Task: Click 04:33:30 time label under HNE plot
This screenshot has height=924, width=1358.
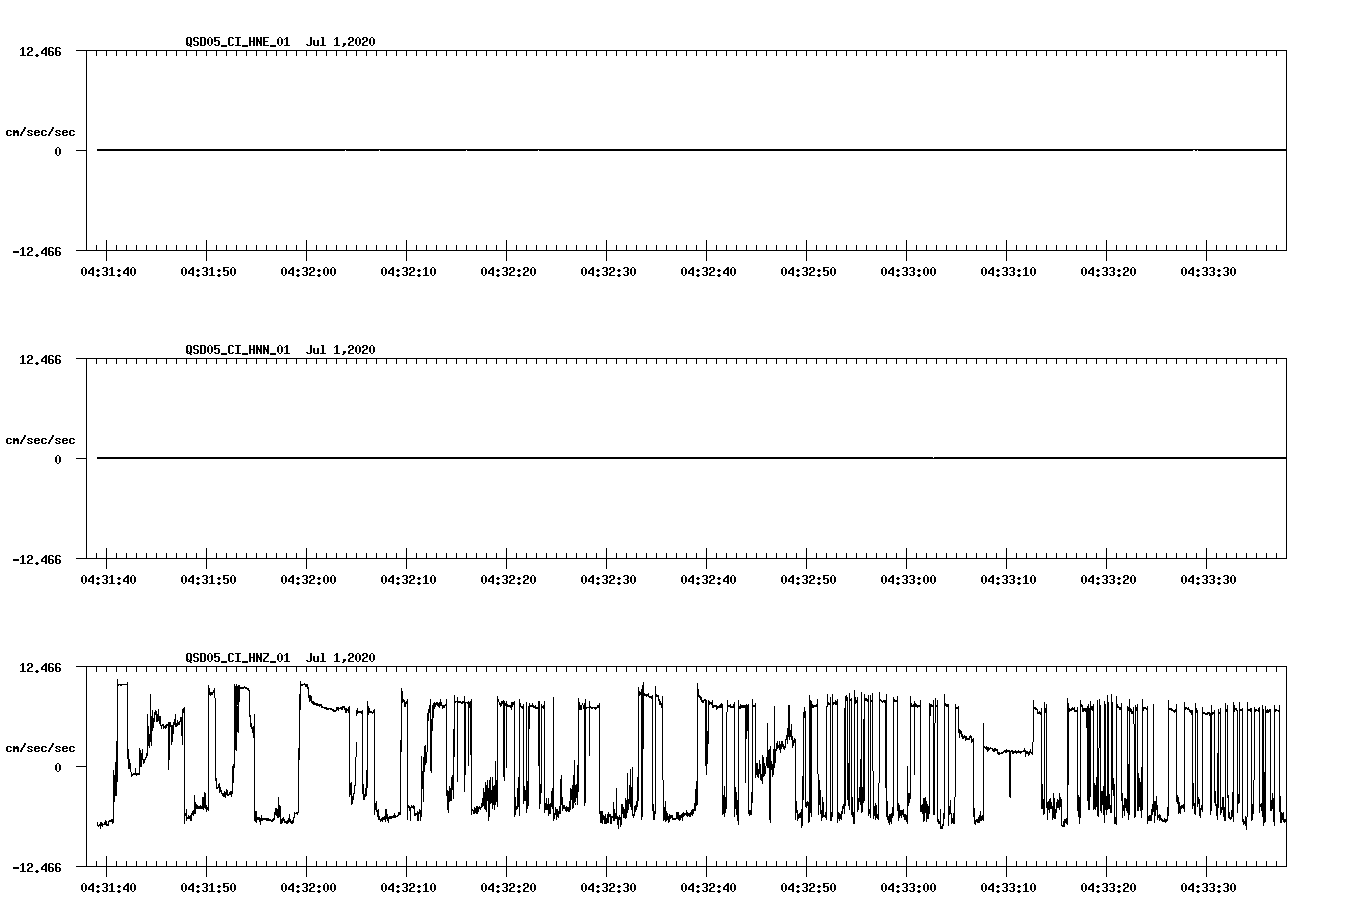Action: [x=1208, y=272]
